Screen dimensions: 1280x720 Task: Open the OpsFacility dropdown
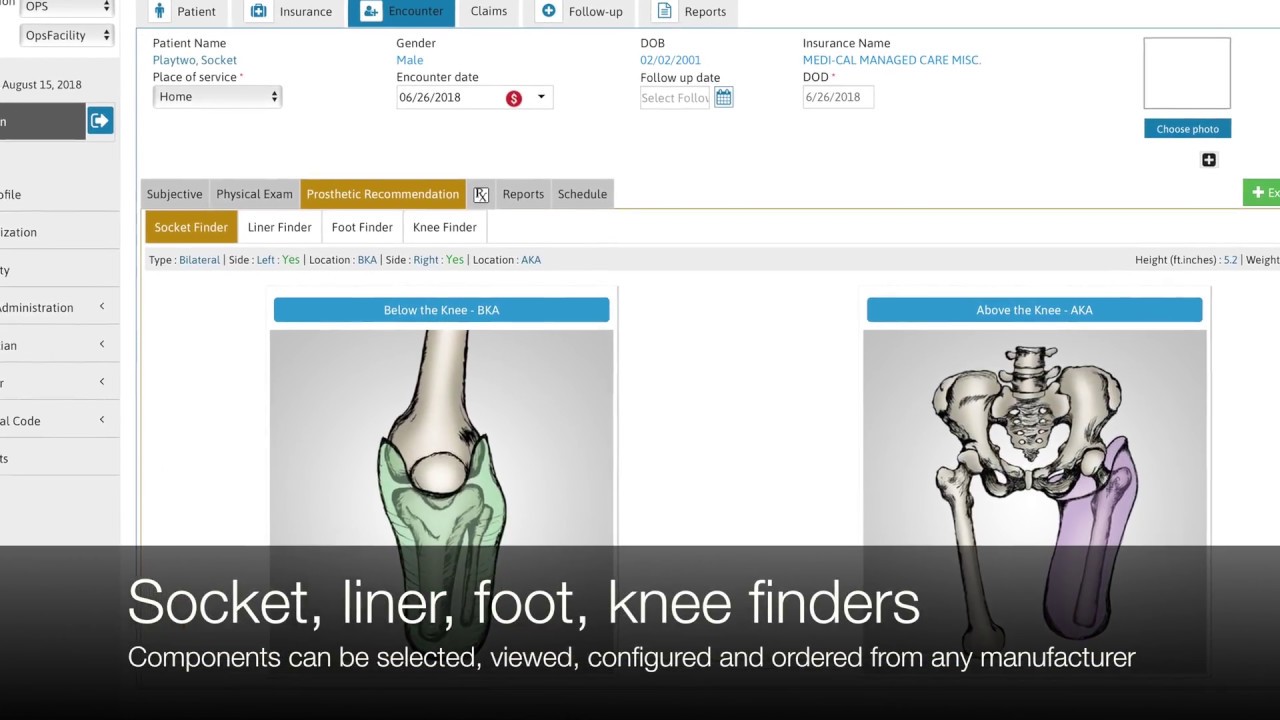click(x=66, y=35)
